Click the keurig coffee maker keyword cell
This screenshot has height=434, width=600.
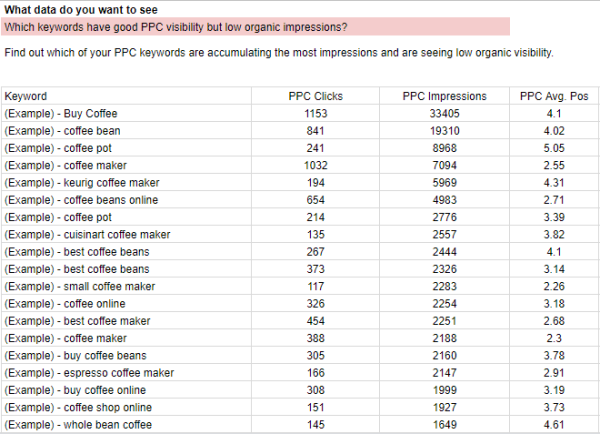tap(126, 183)
